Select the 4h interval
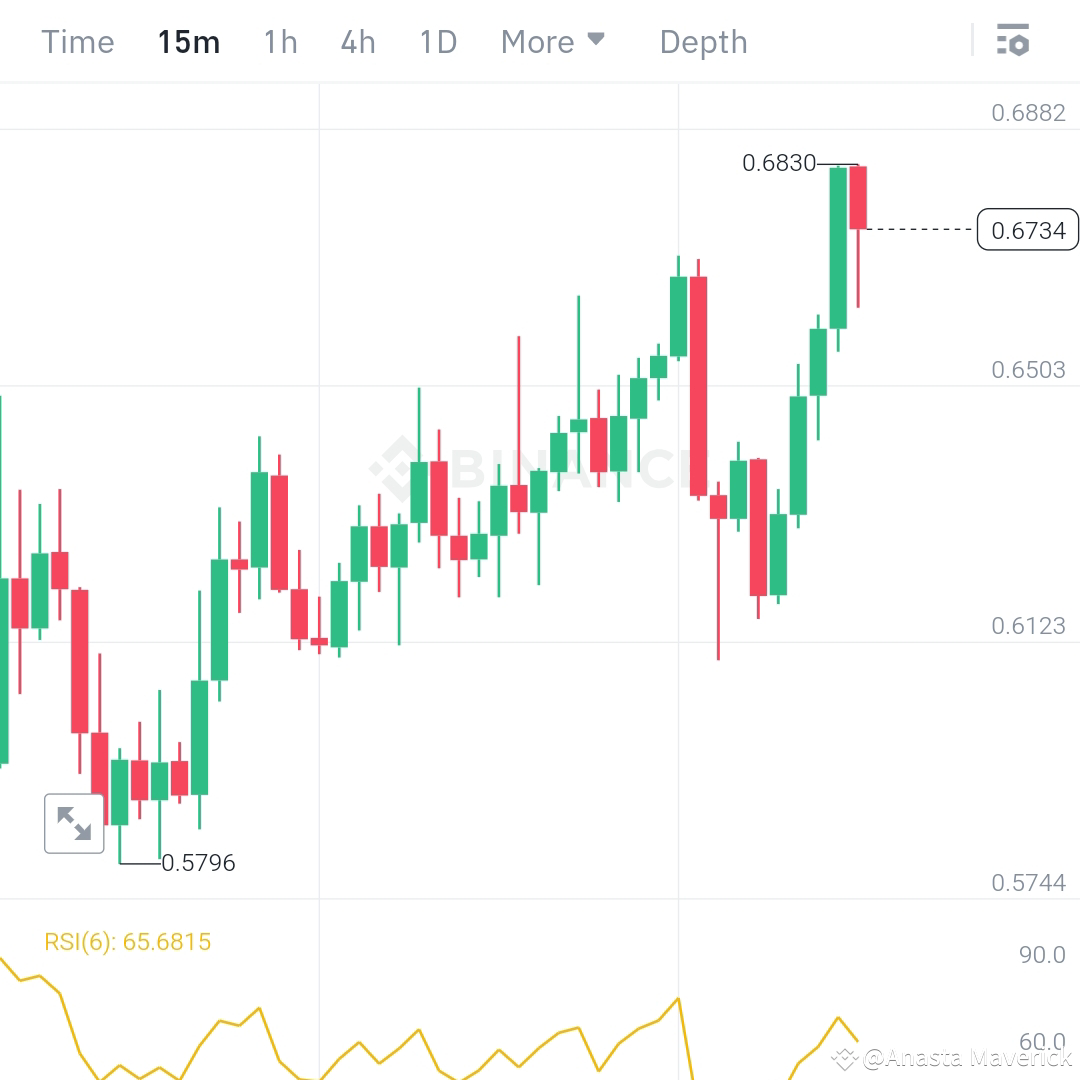 click(x=357, y=41)
